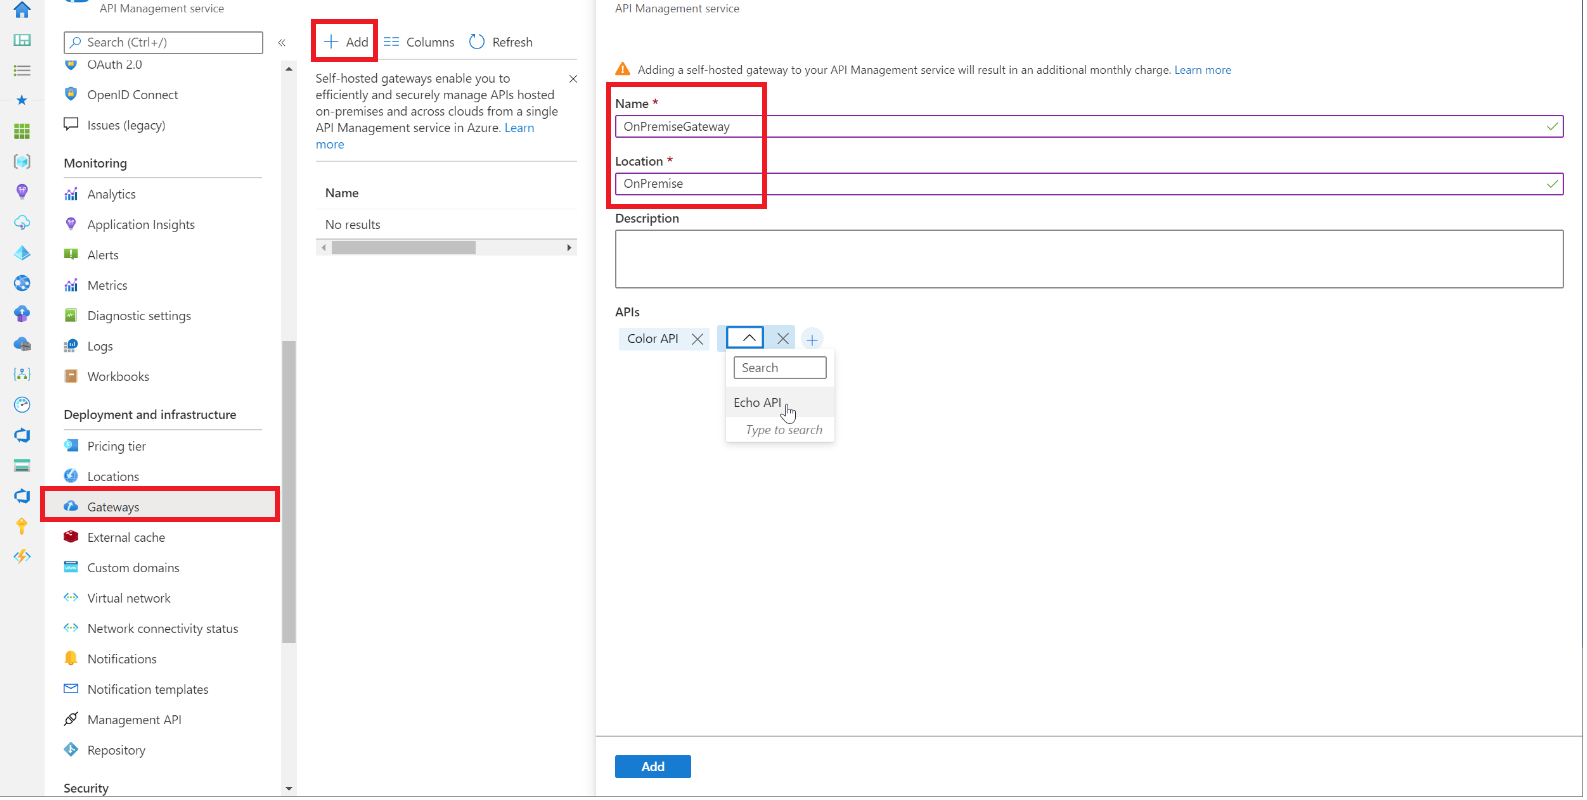Open Analytics under Monitoring

click(x=111, y=194)
